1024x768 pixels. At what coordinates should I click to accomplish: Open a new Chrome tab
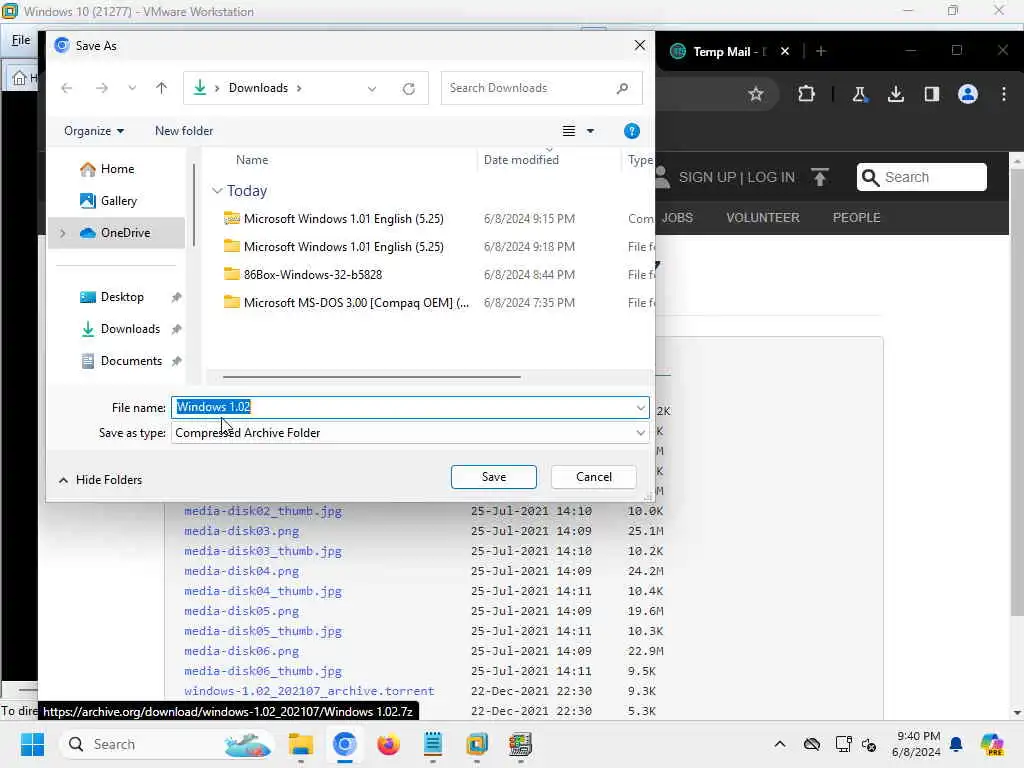click(x=821, y=52)
